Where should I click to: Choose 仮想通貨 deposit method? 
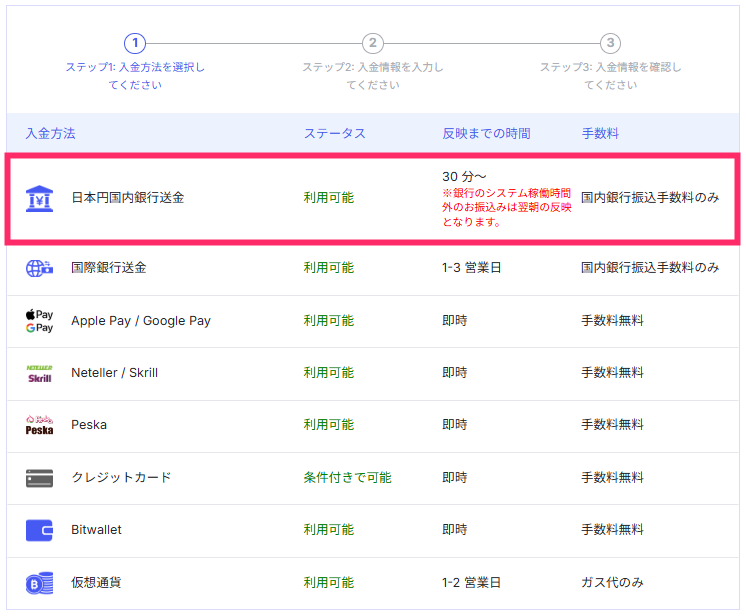click(96, 583)
